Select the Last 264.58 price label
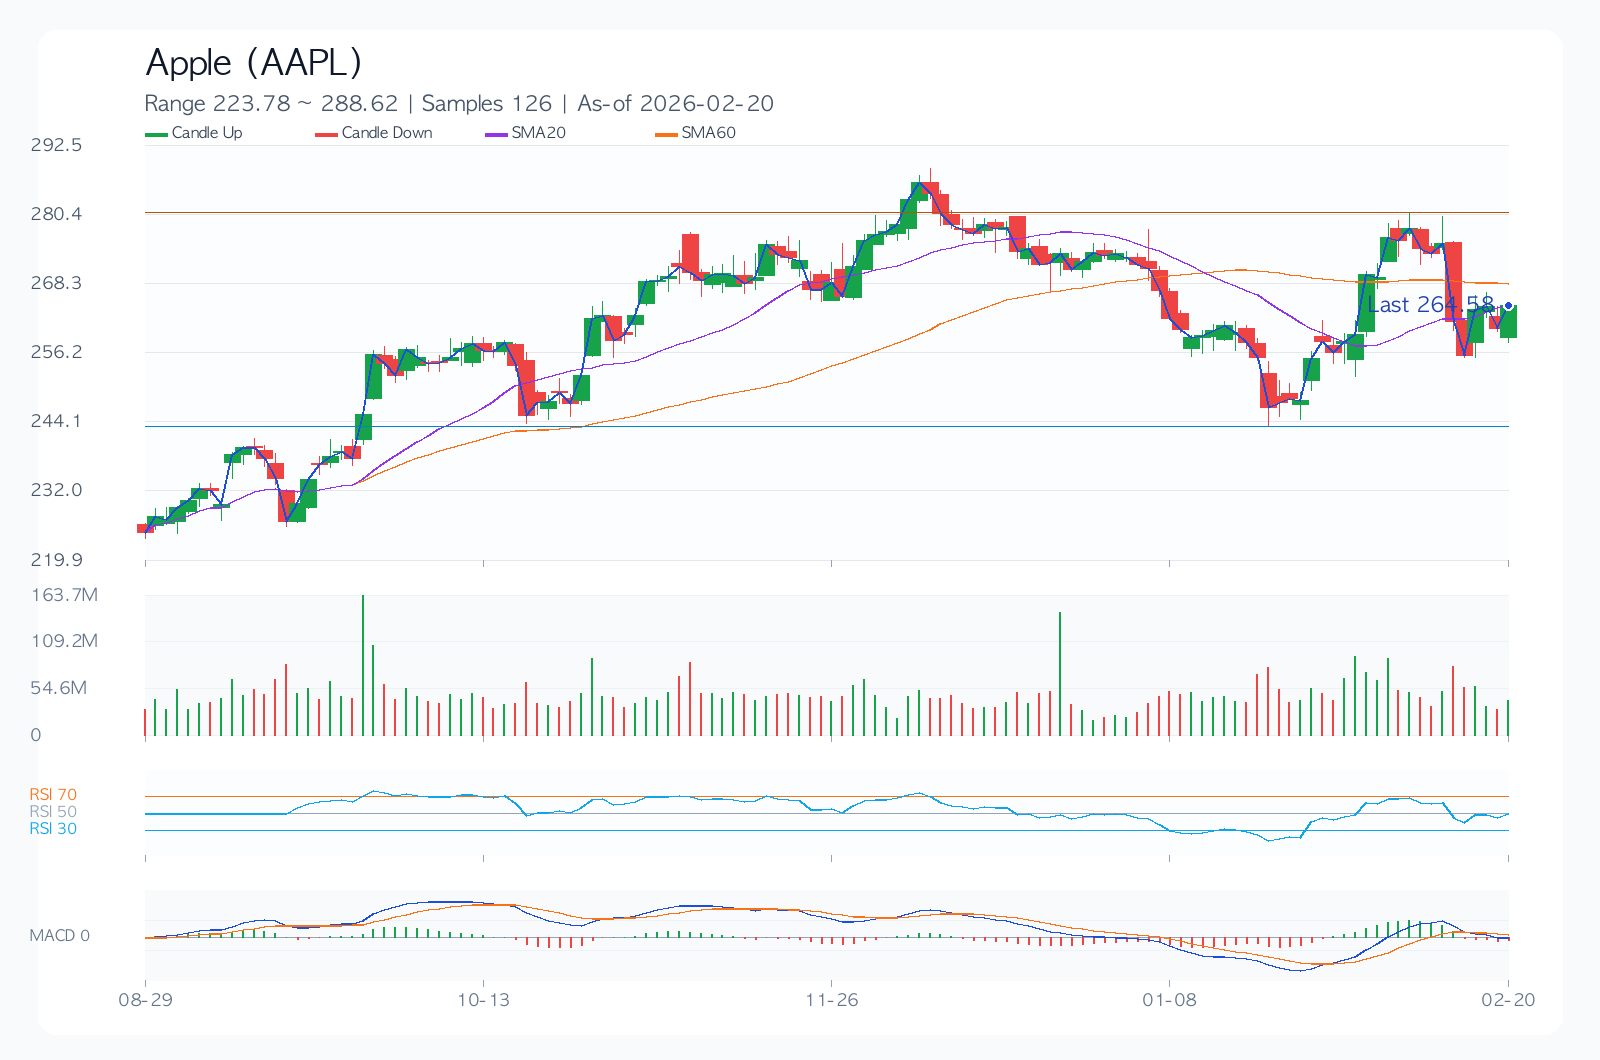This screenshot has width=1600, height=1060. point(1430,305)
